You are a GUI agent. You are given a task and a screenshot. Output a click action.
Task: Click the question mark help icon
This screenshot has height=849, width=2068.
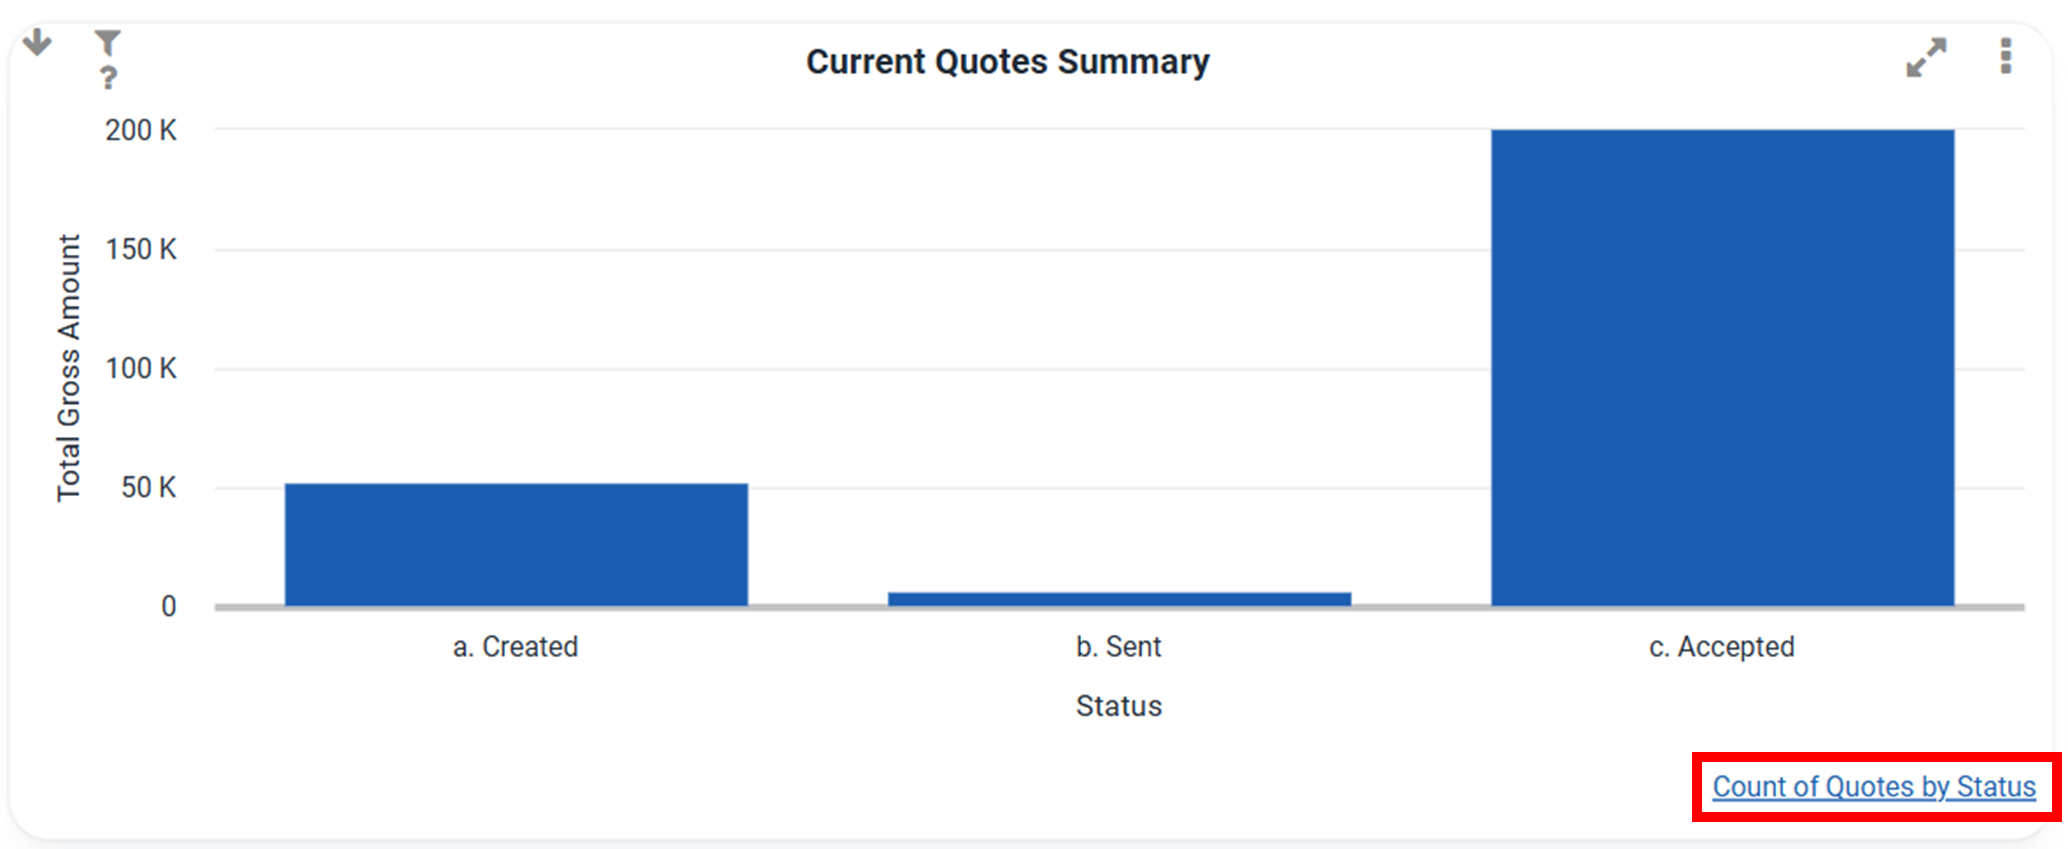[108, 77]
